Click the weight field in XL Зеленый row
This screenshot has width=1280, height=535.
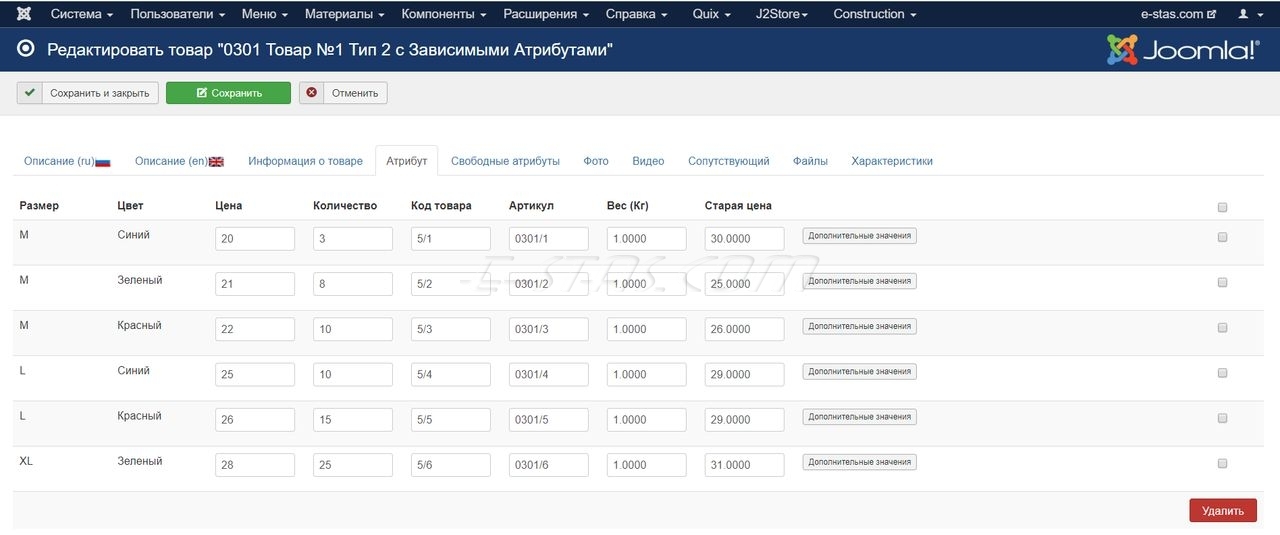(647, 465)
